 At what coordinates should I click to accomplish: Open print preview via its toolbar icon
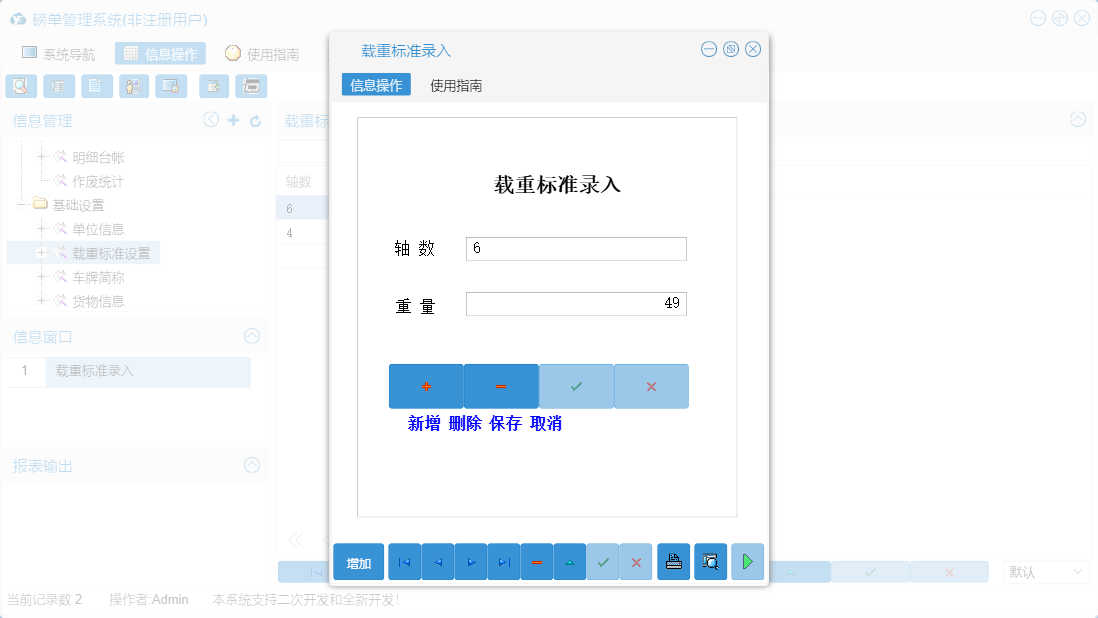coord(710,561)
